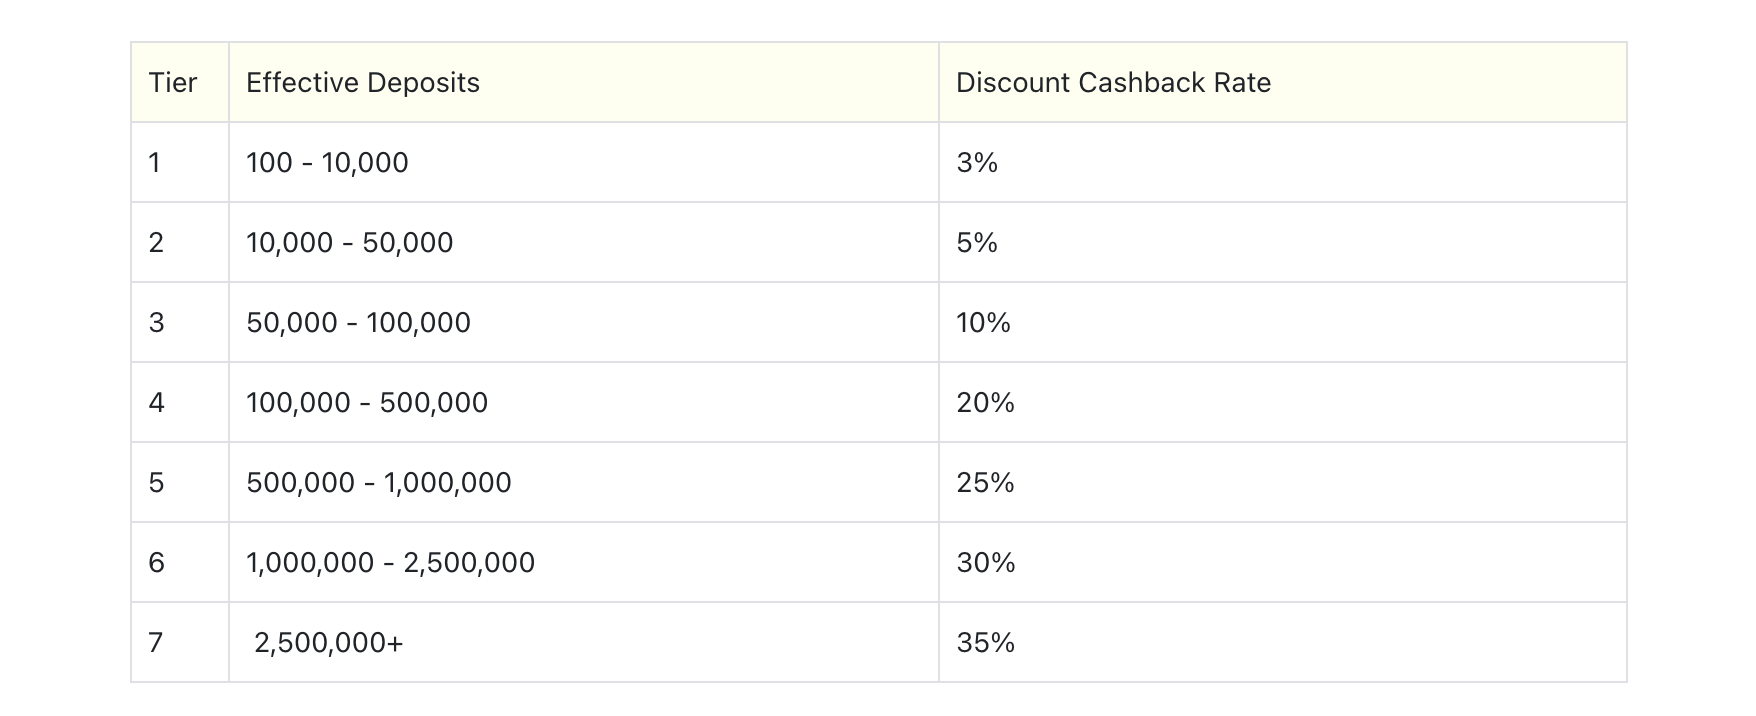
Task: Select tier number 7 cell
Action: 180,642
